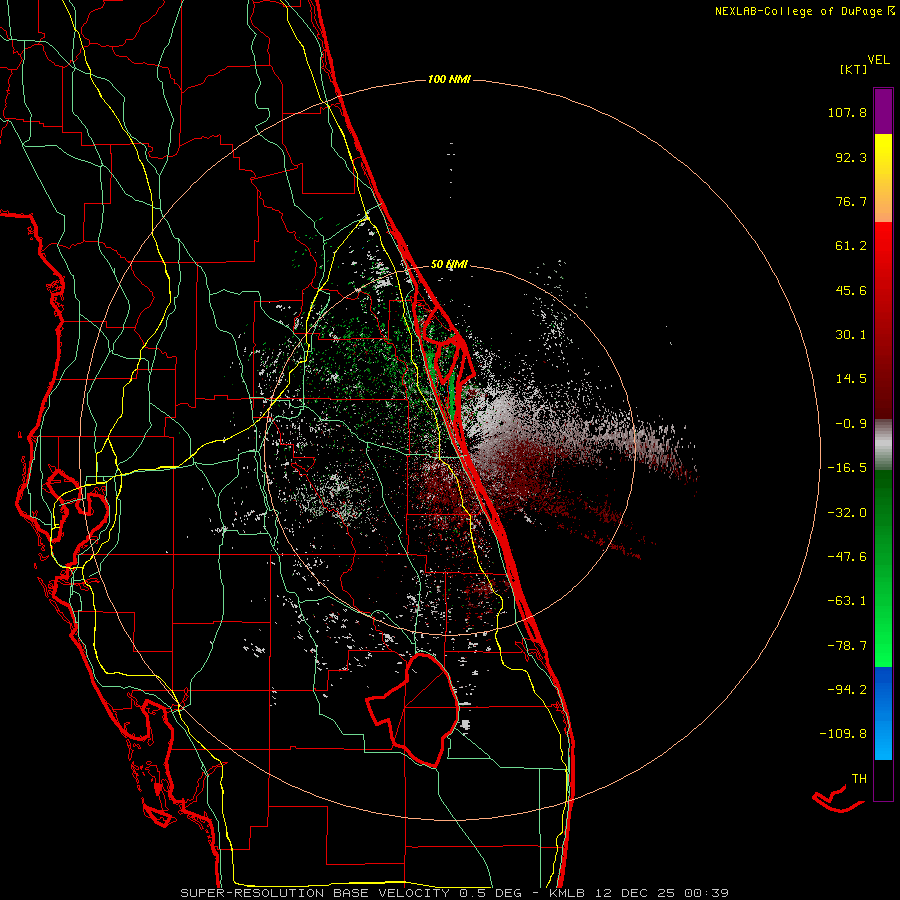Select the -63.1 velocity scale value
900x900 pixels.
pos(847,601)
